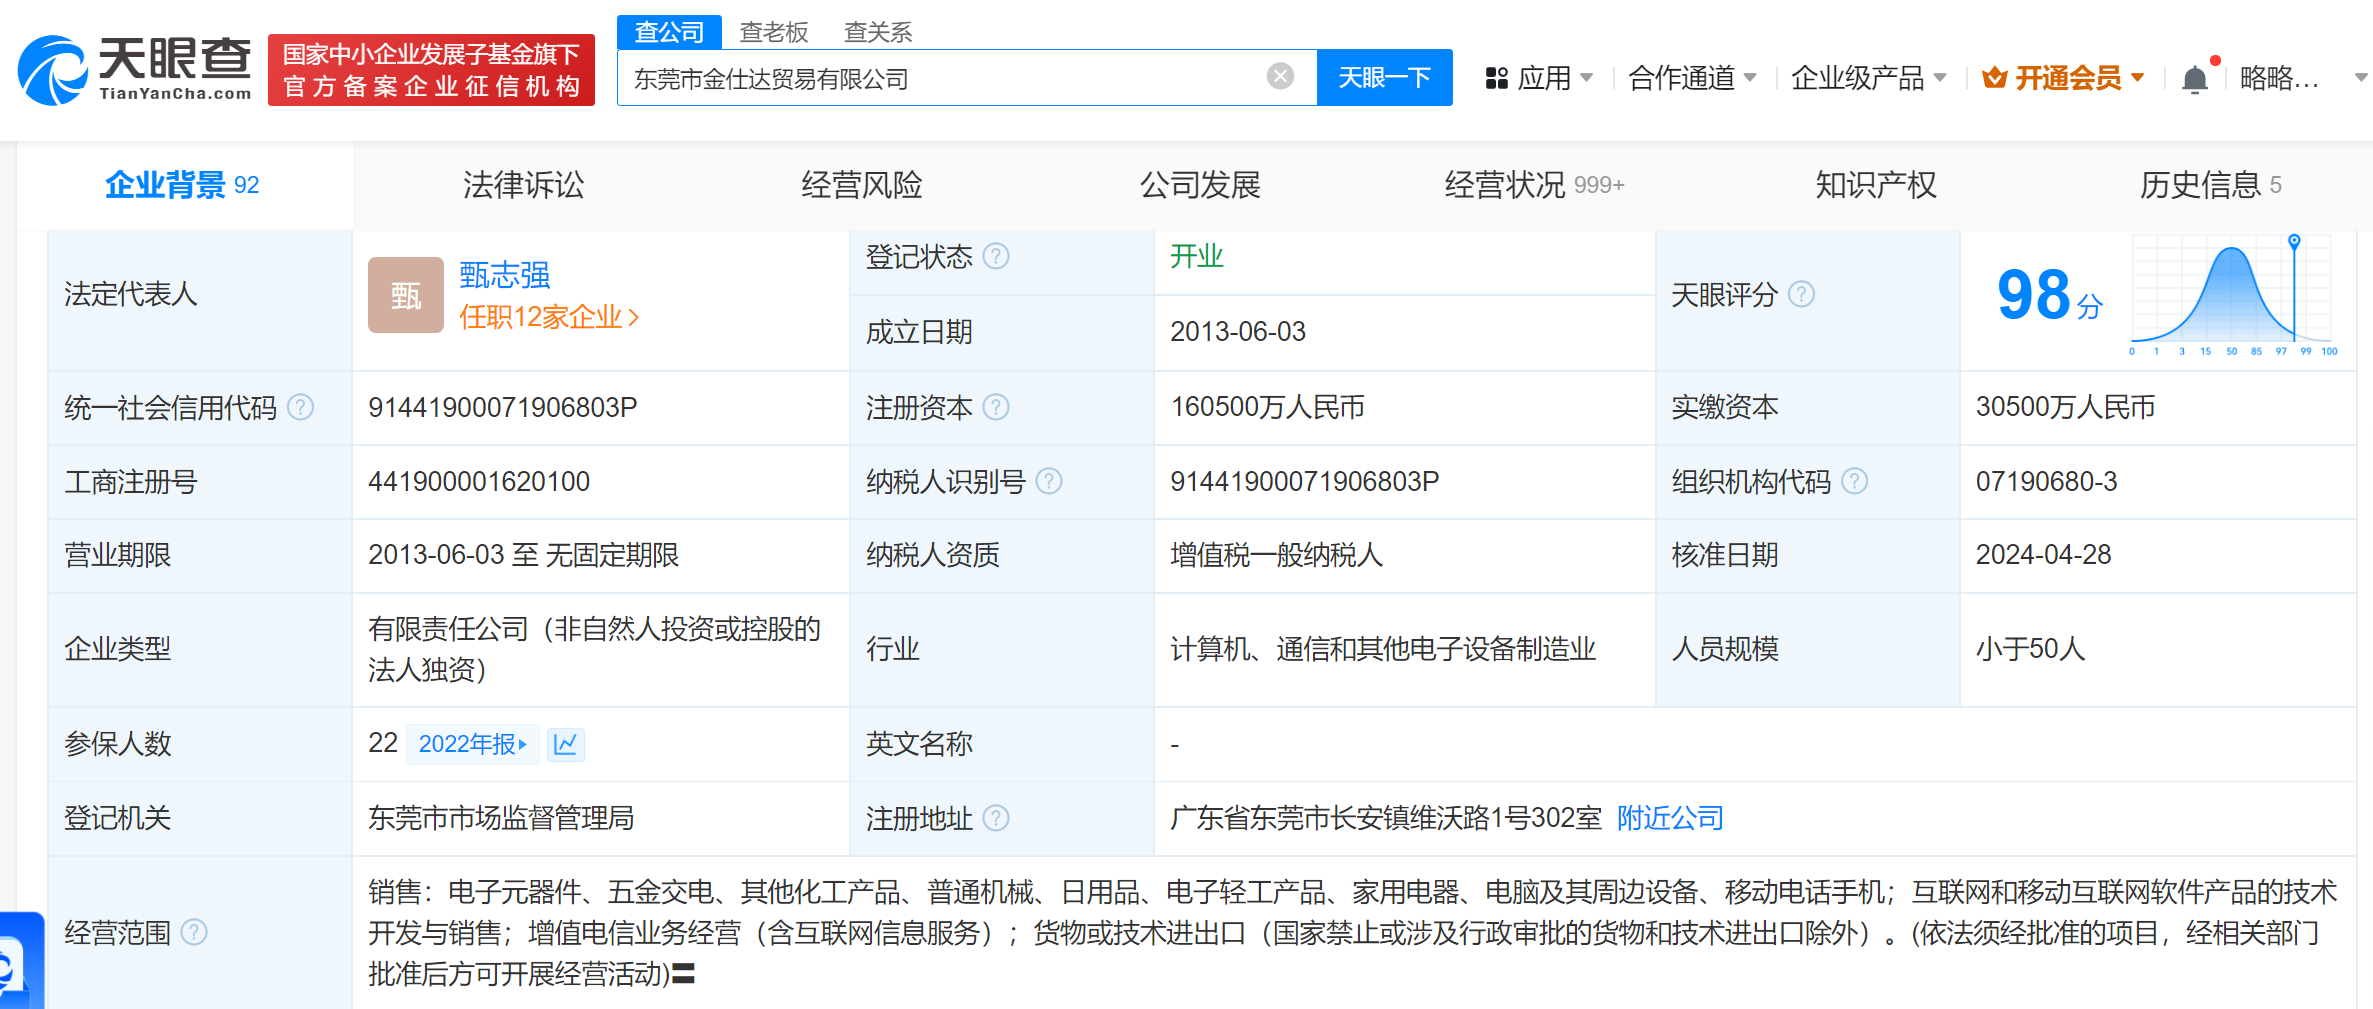Click the trend chart icon beside 2022年报
2373x1009 pixels.
(565, 744)
